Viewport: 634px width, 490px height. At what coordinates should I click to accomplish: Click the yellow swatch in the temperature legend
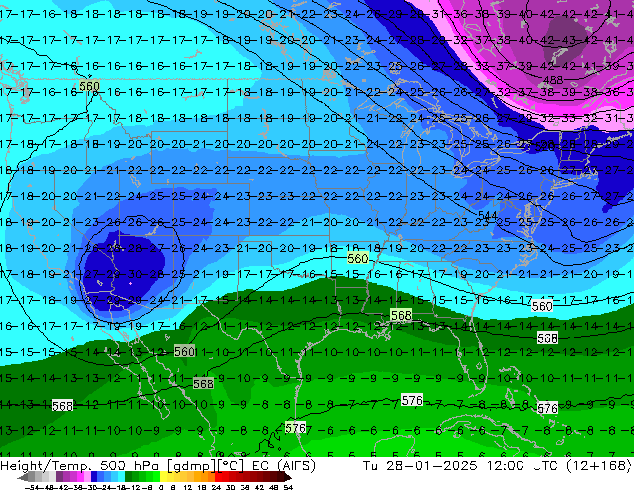pos(163,477)
